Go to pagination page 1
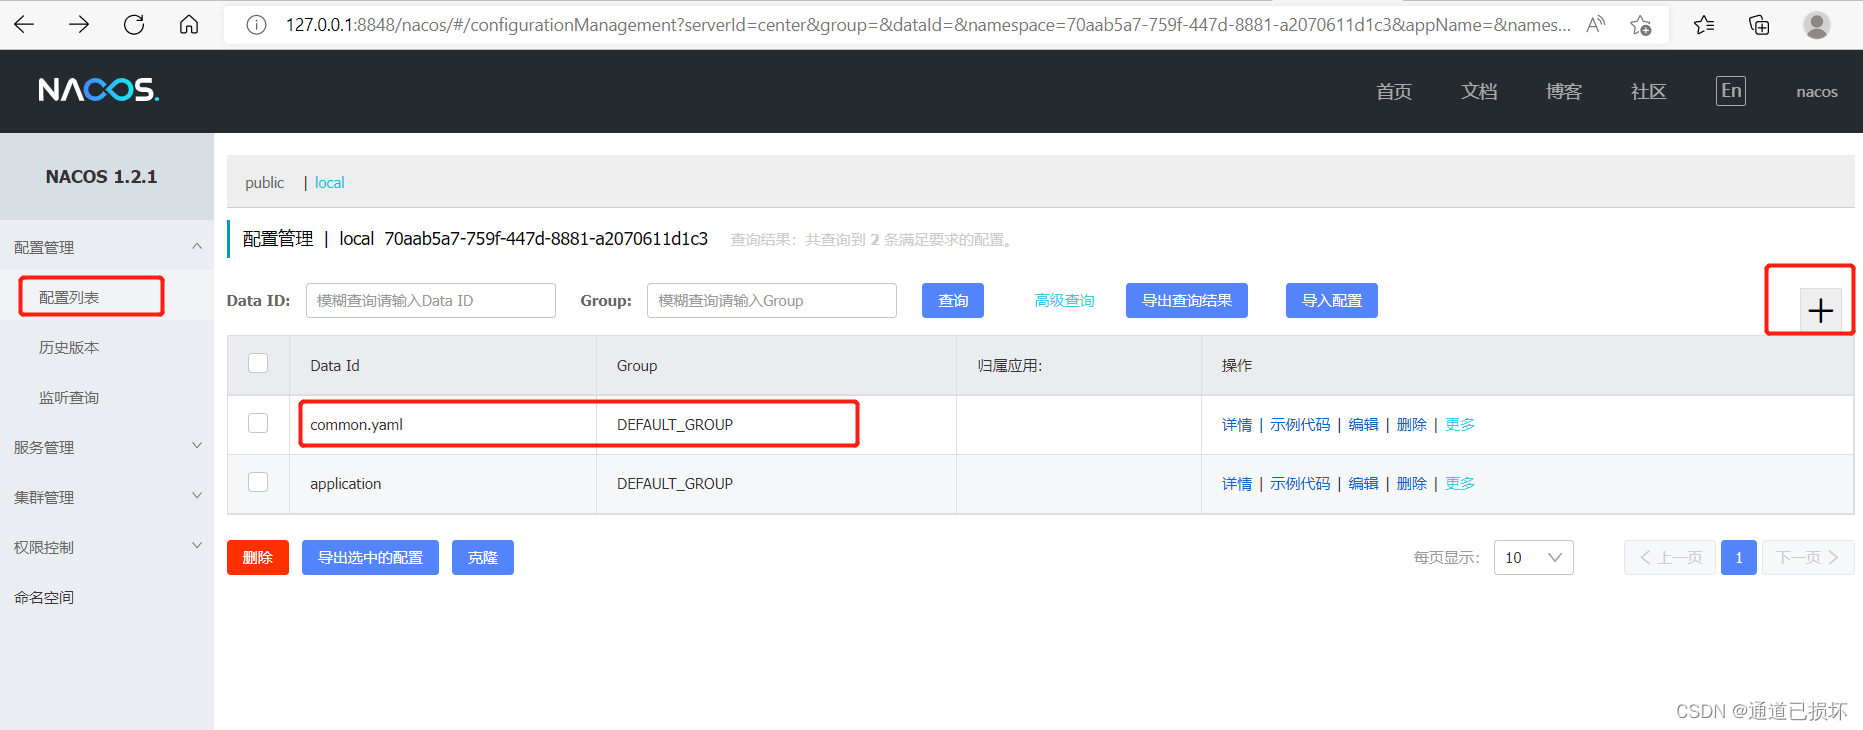1863x730 pixels. click(x=1739, y=557)
